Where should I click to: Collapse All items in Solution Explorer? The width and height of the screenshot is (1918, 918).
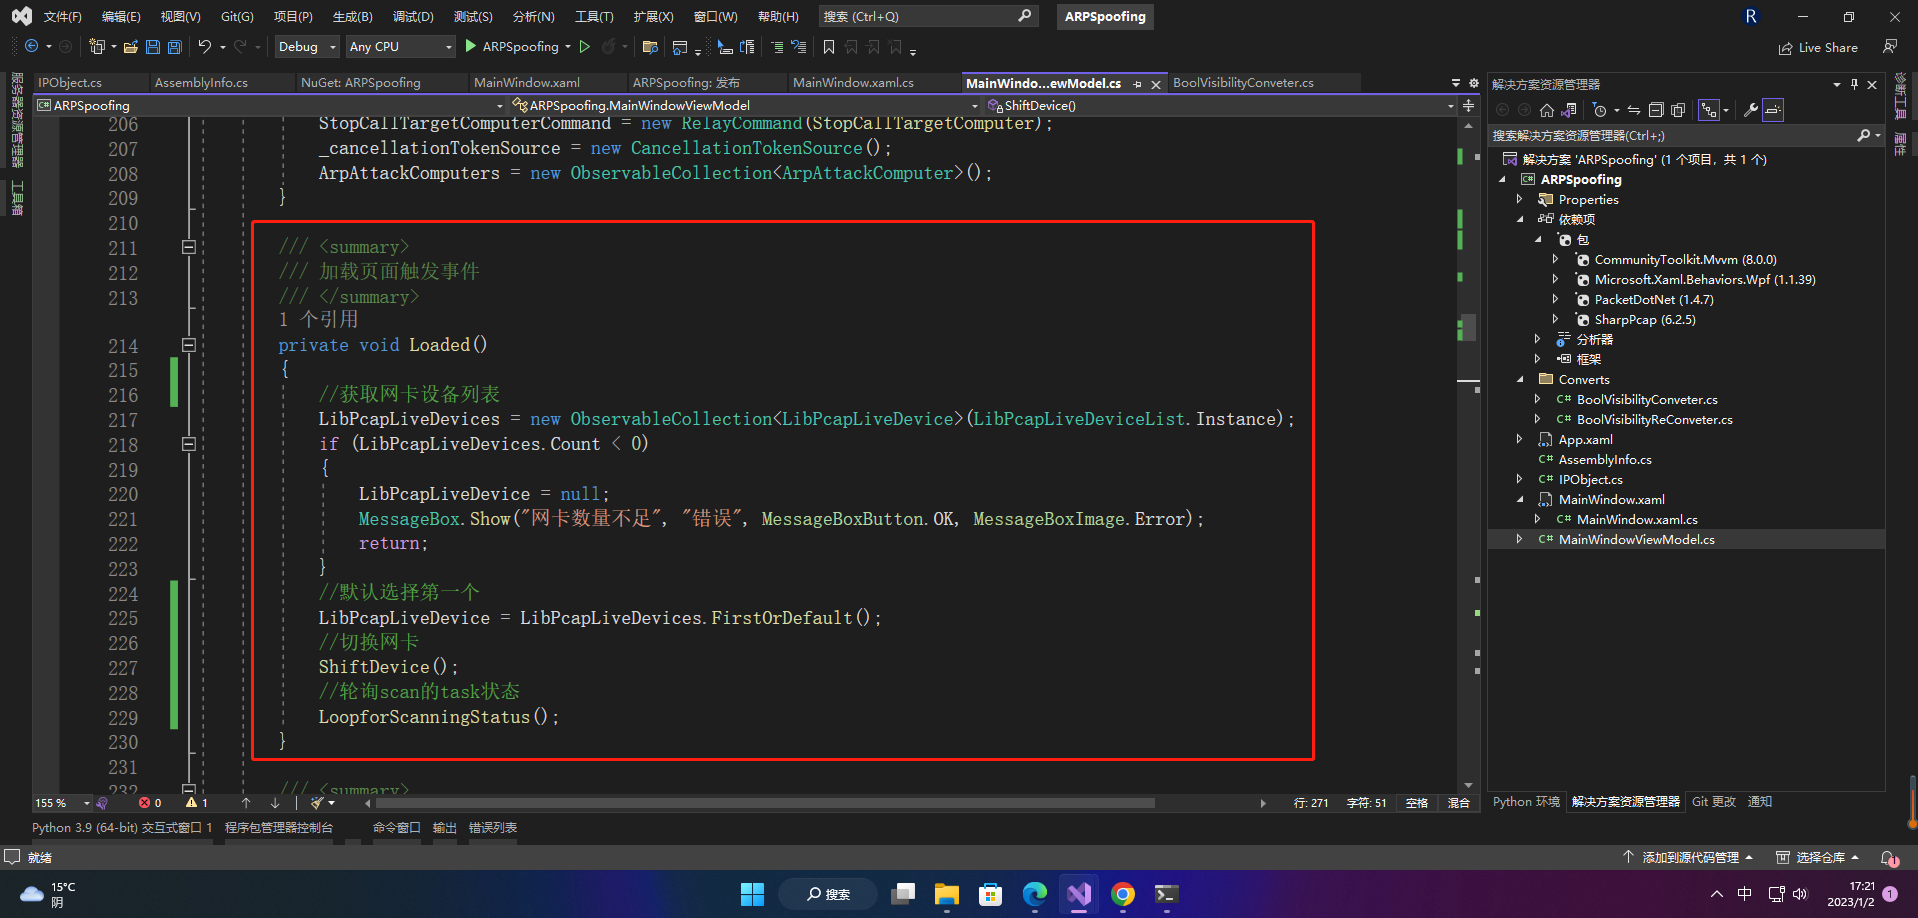click(x=1656, y=110)
